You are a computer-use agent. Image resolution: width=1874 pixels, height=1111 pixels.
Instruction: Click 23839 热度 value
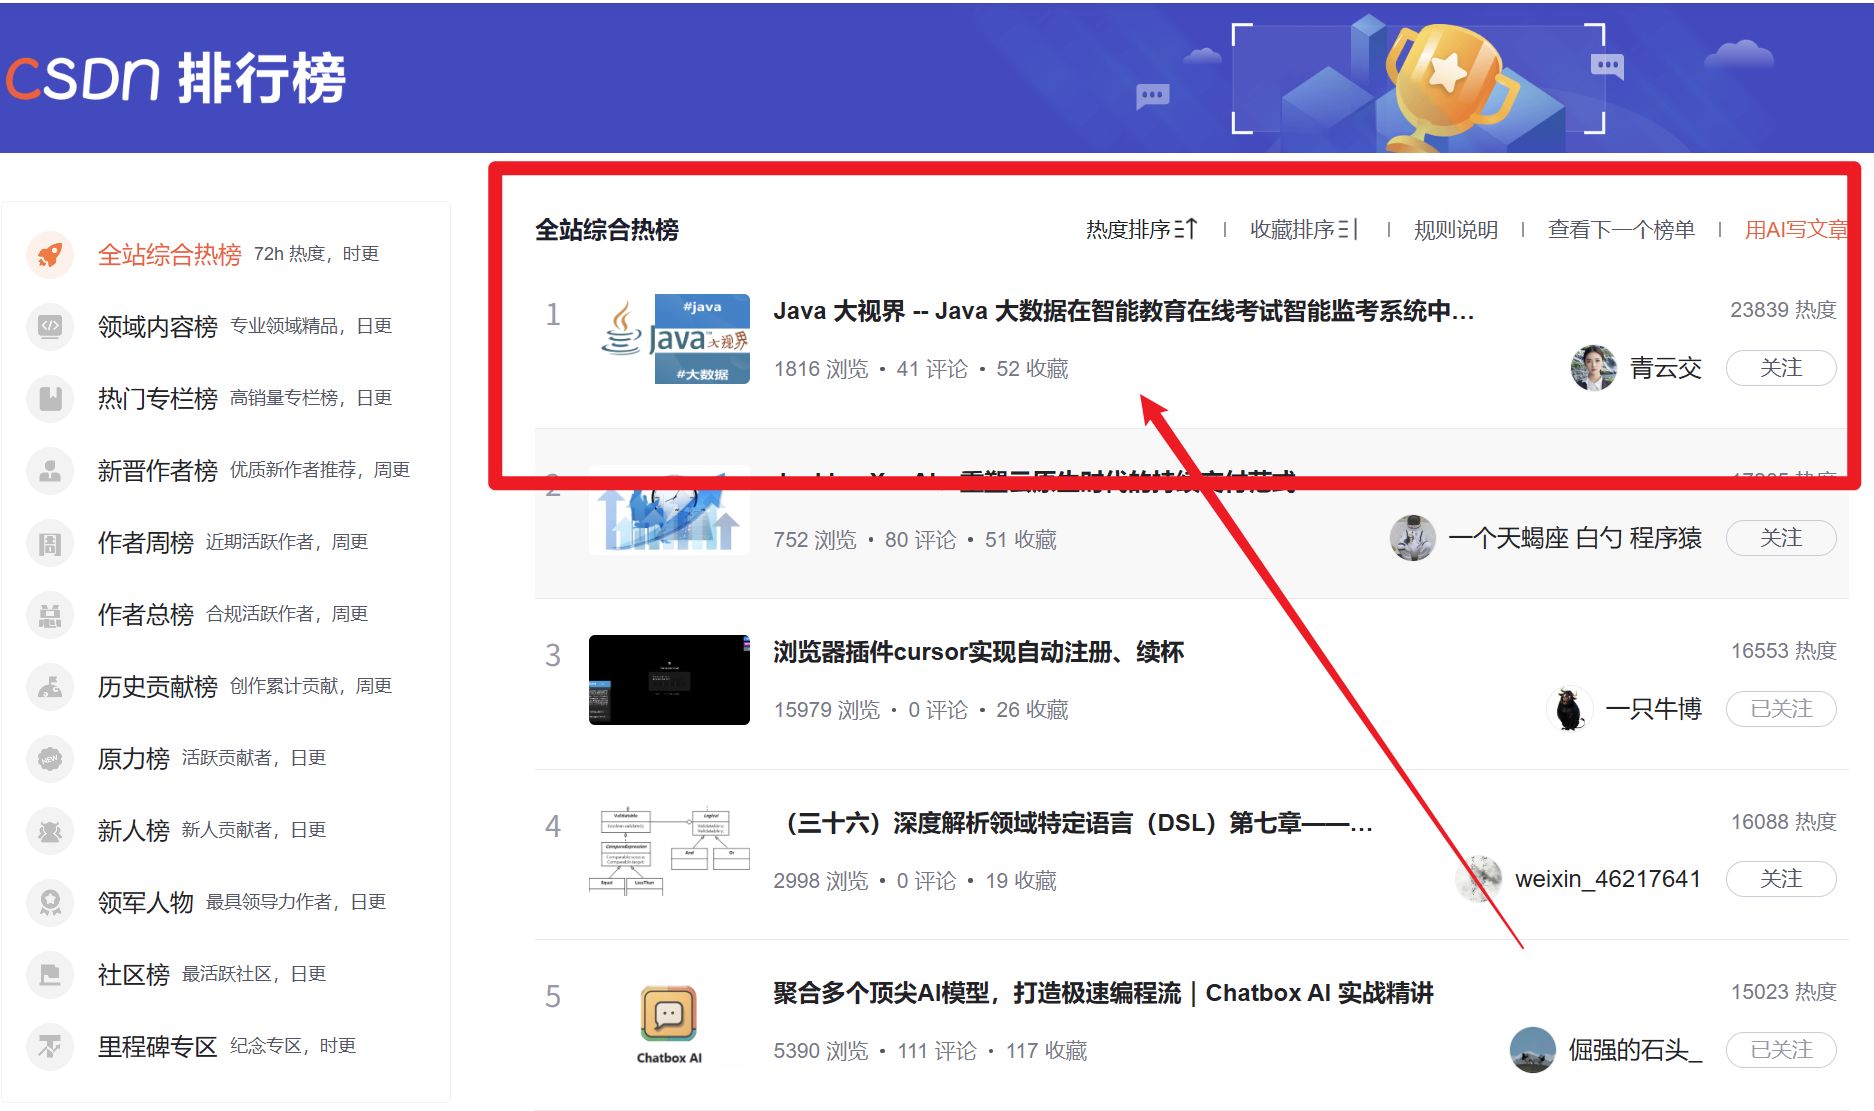(1783, 310)
